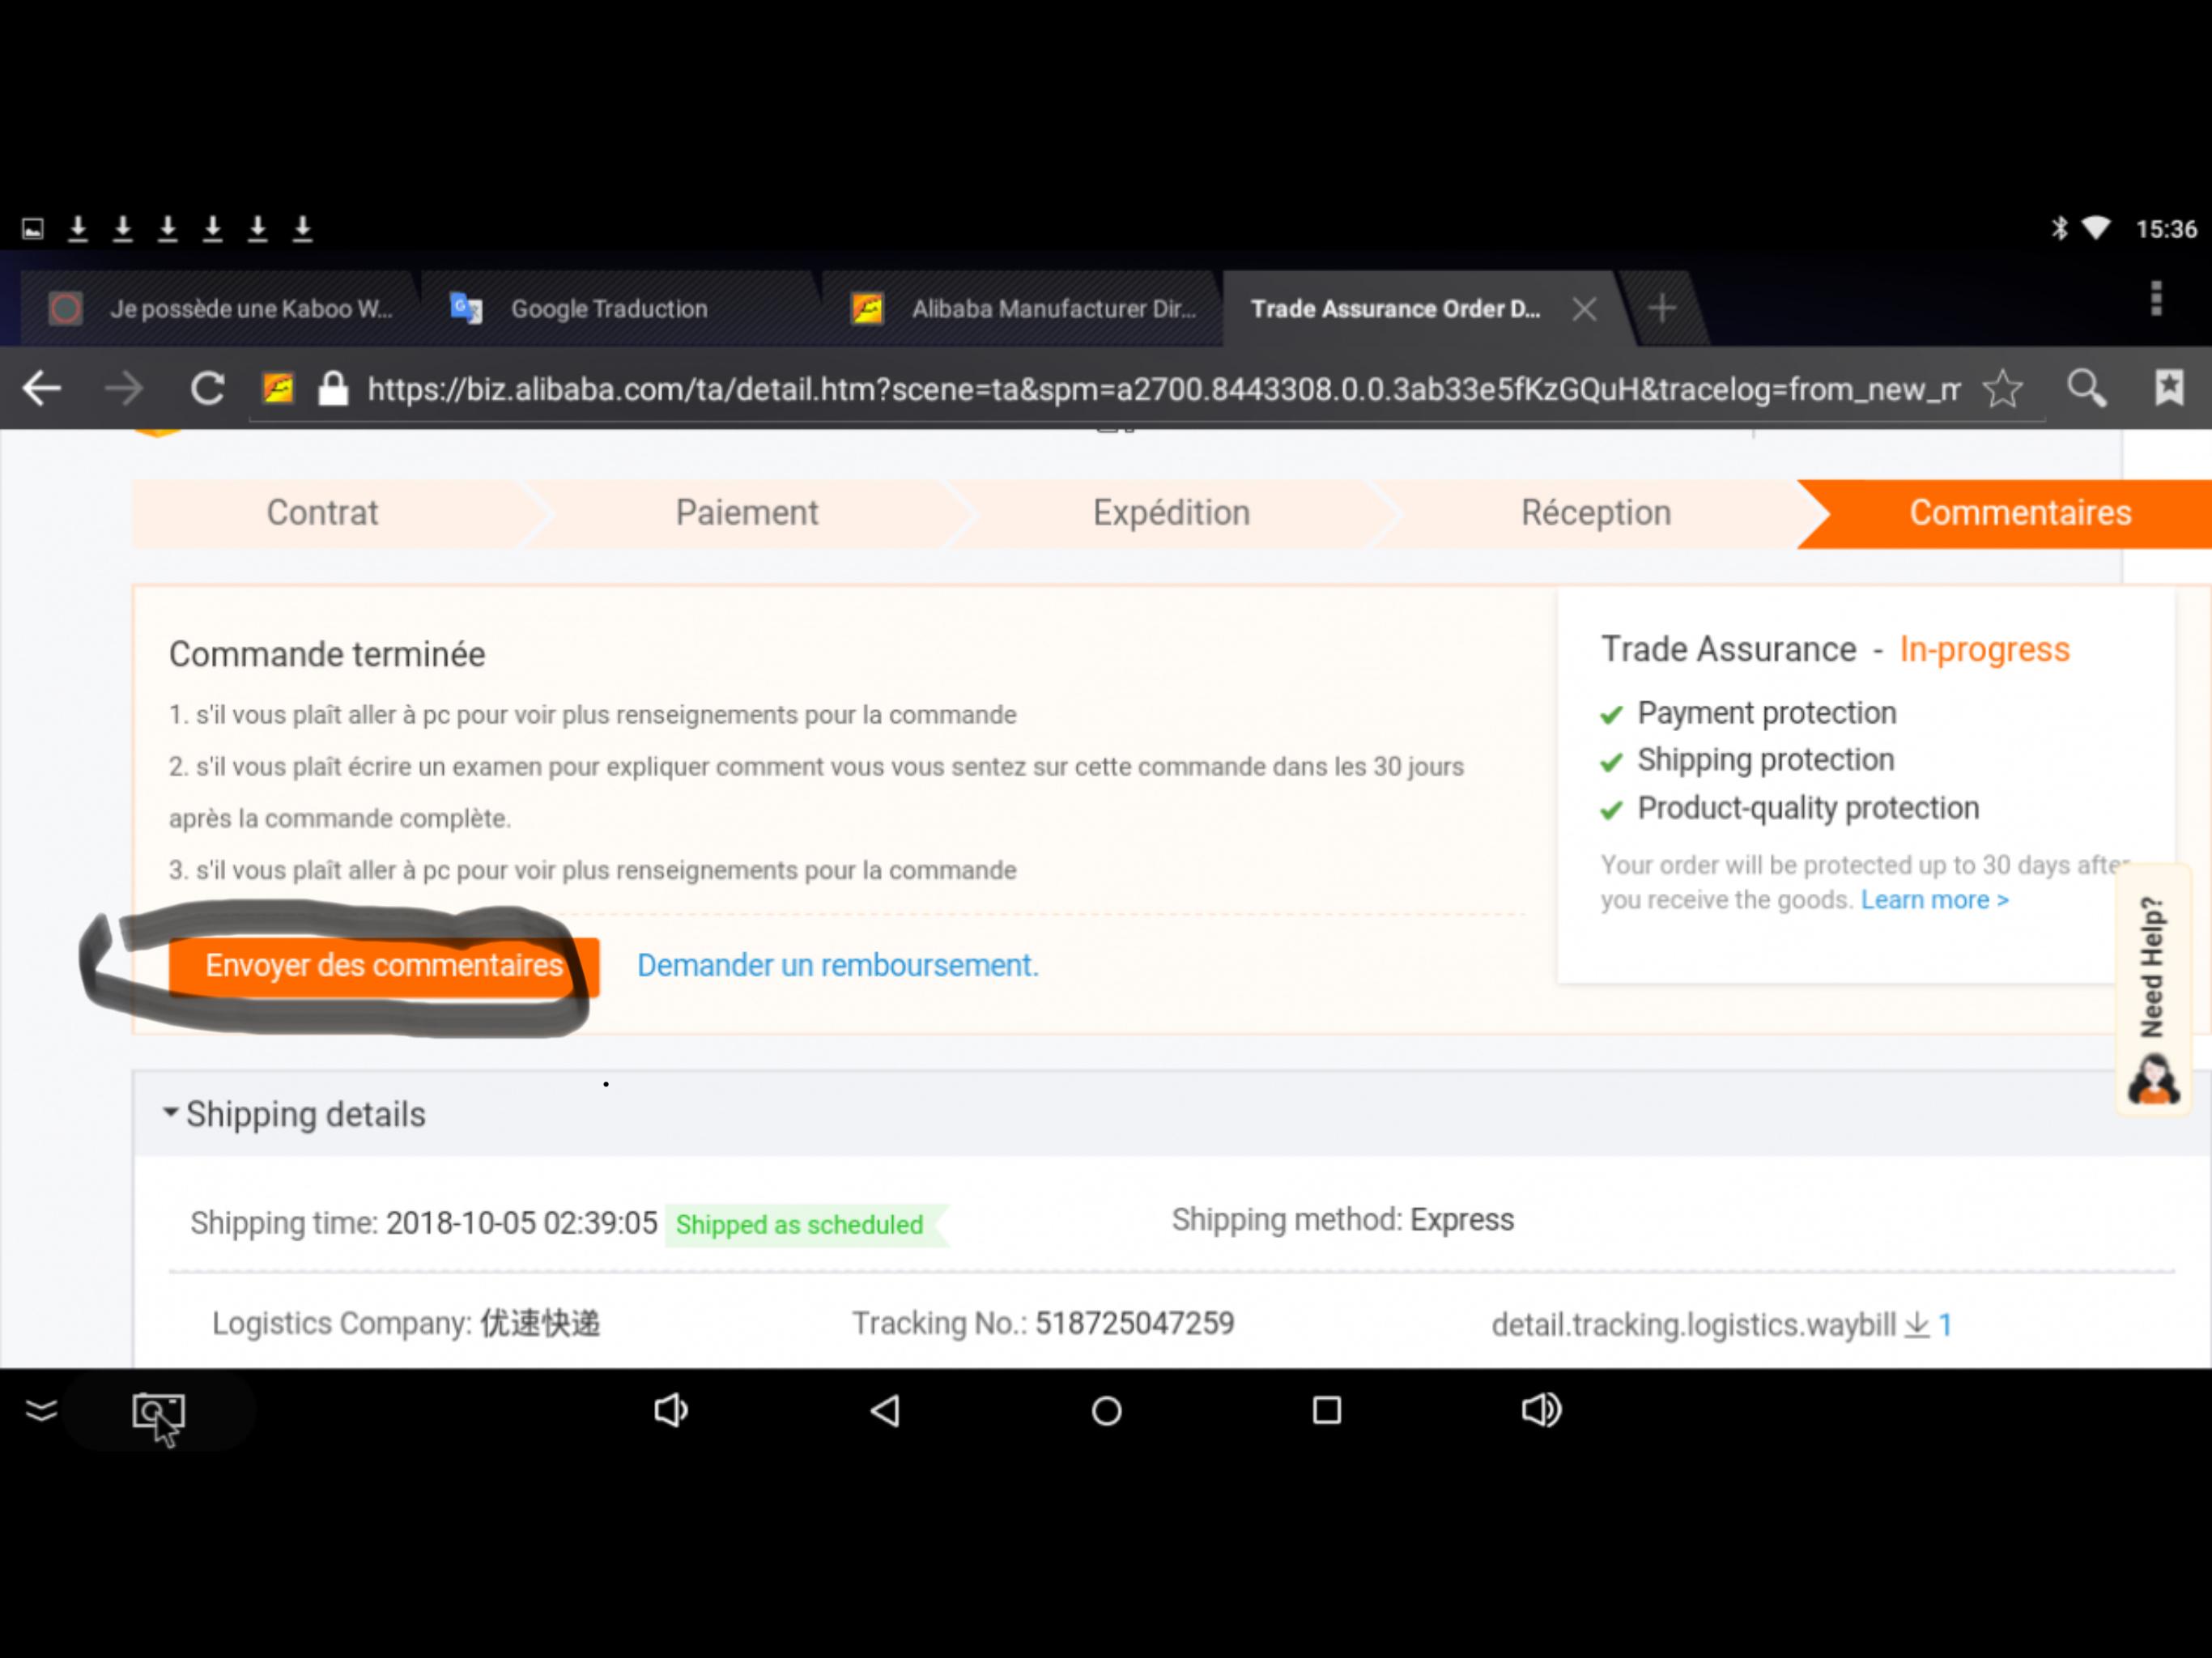Viewport: 2212px width, 1658px height.
Task: Tap the Android back navigation button
Action: 885,1411
